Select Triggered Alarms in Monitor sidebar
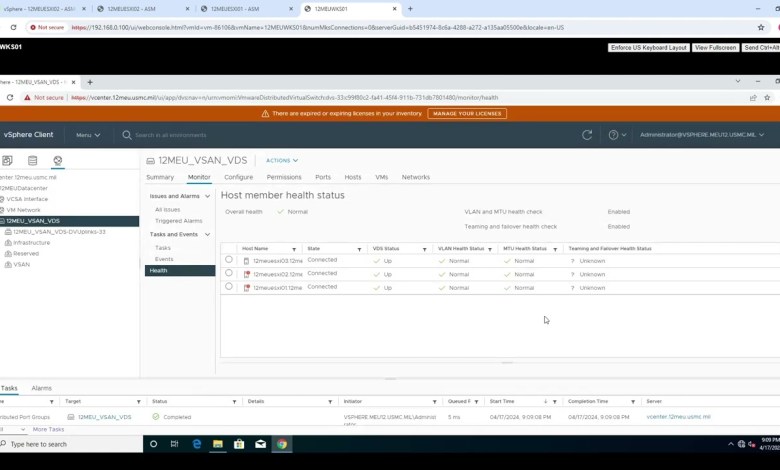 pyautogui.click(x=179, y=221)
